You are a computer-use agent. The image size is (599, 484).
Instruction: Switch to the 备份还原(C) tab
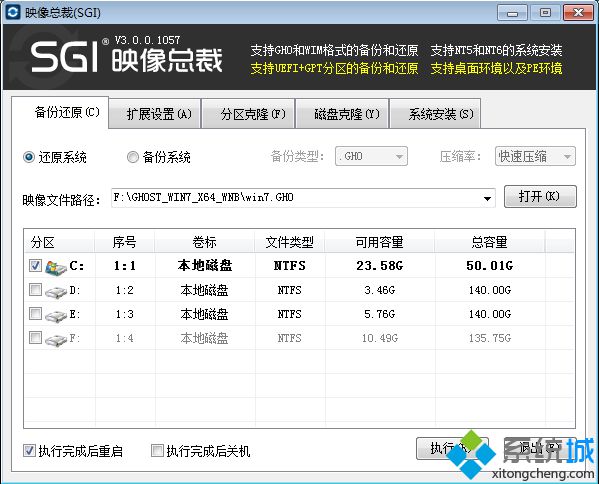pyautogui.click(x=60, y=113)
